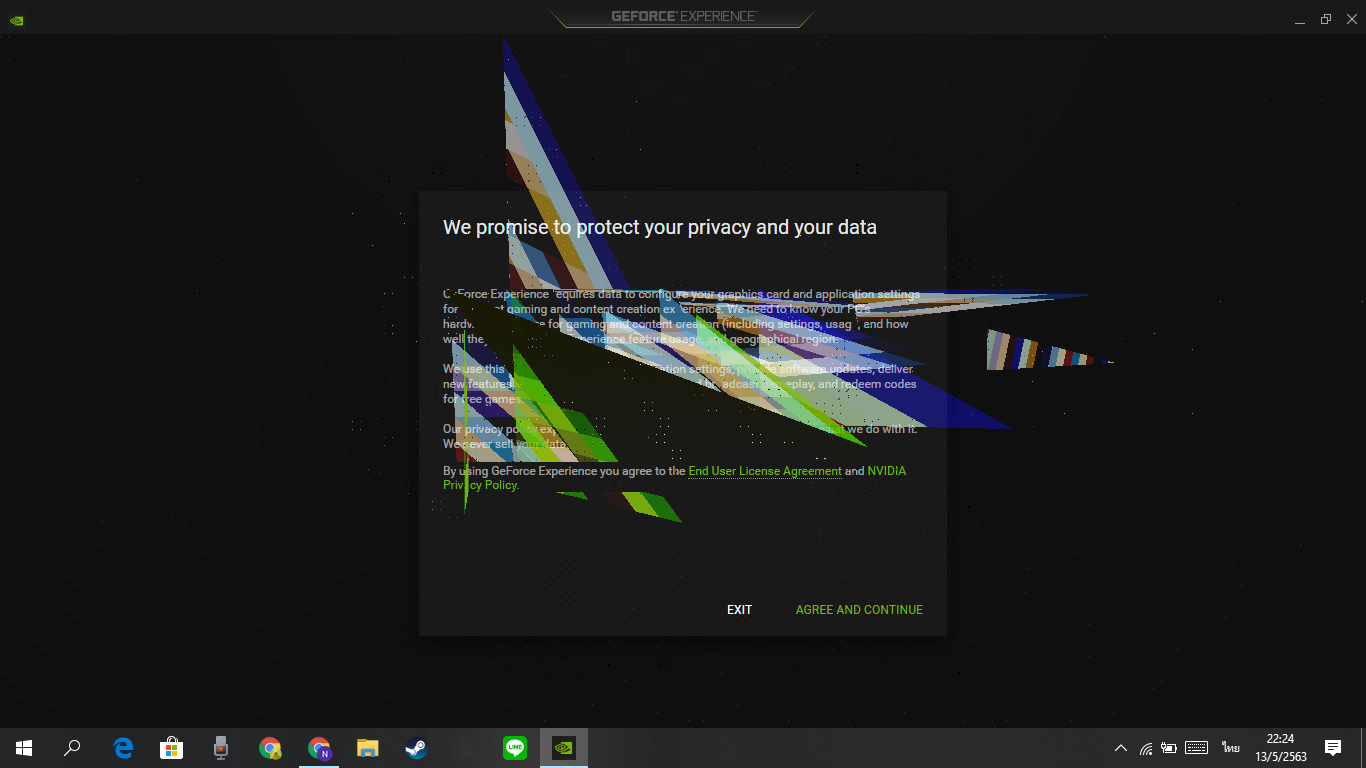Launch Steam from the taskbar
The width and height of the screenshot is (1366, 768).
(x=417, y=748)
